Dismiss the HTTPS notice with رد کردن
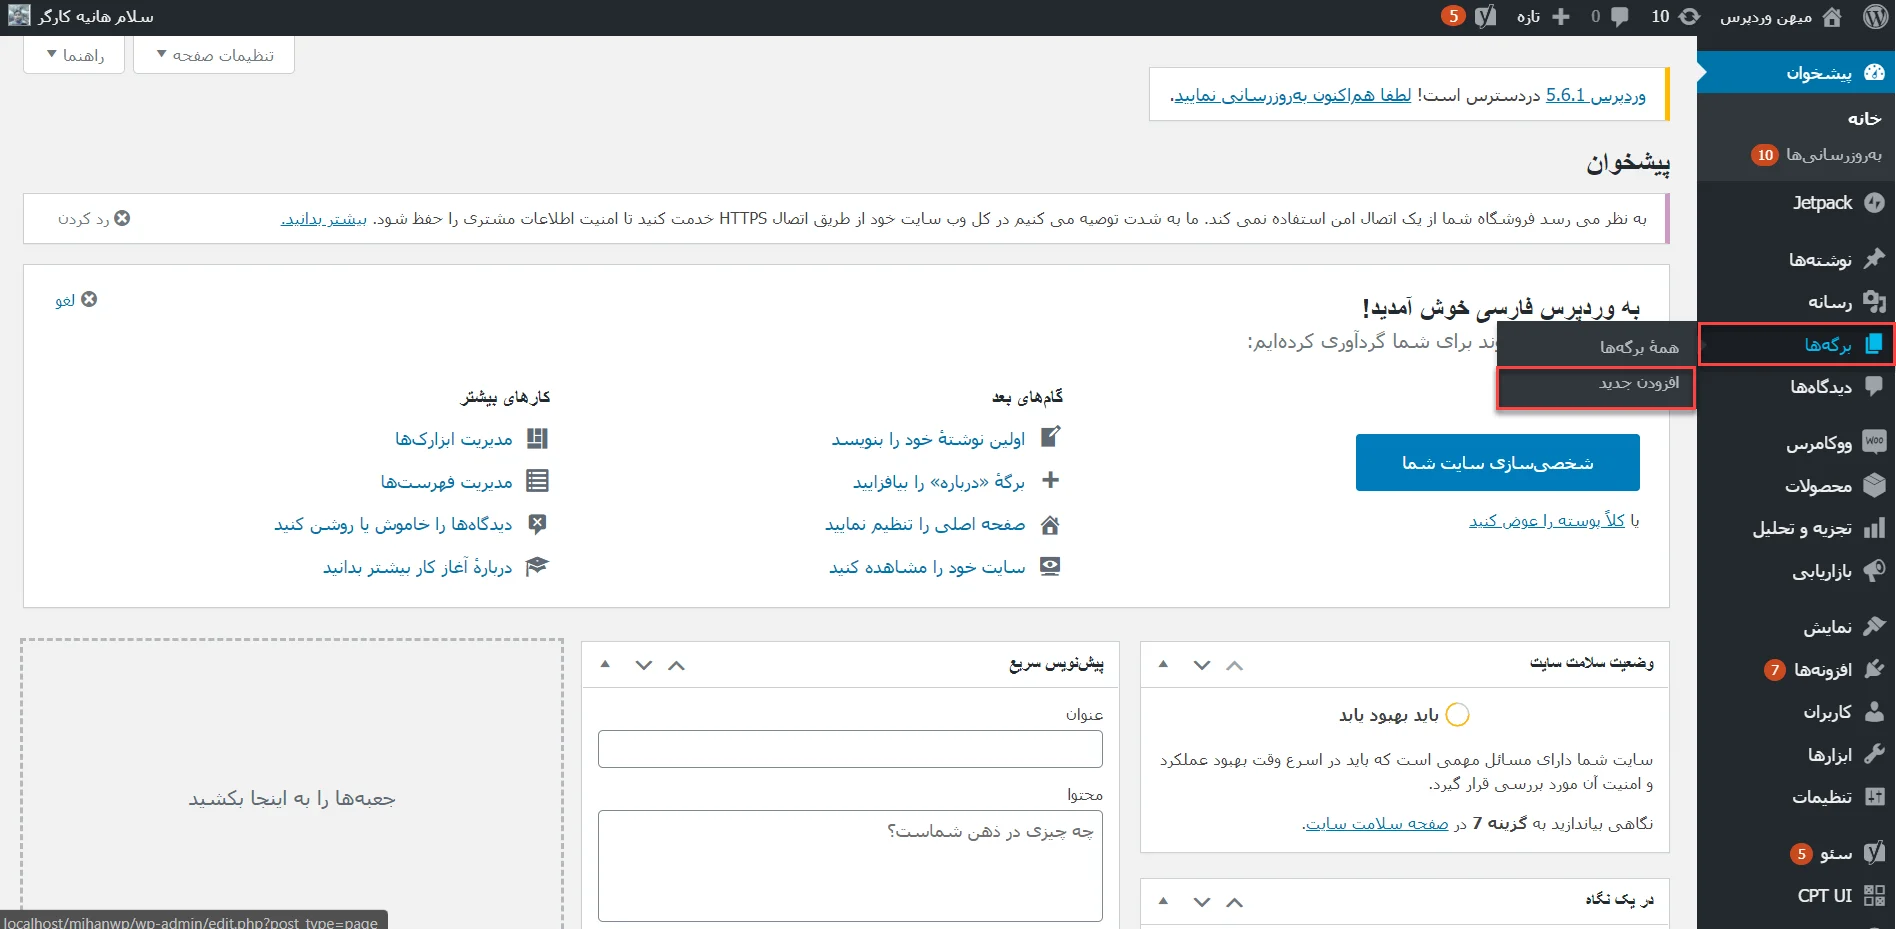The image size is (1896, 929). (94, 218)
